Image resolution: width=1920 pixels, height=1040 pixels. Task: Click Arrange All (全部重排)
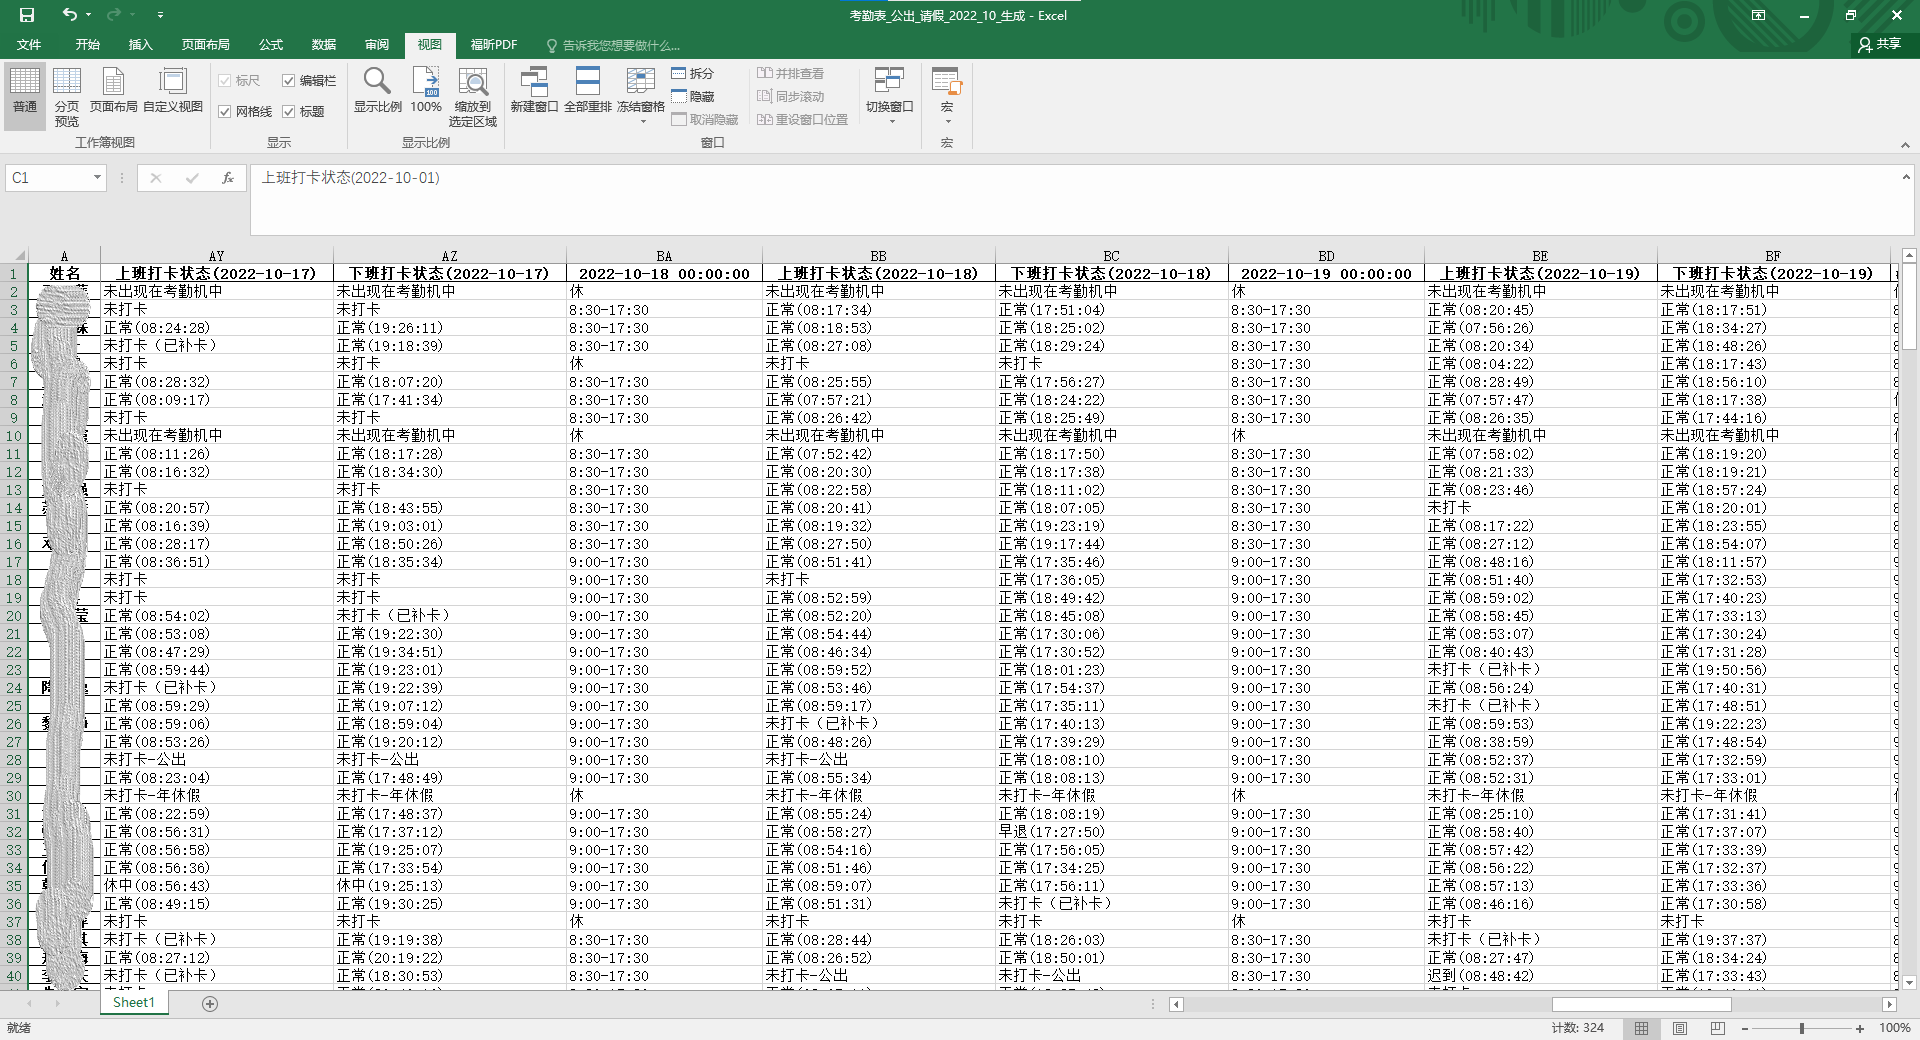[x=588, y=90]
